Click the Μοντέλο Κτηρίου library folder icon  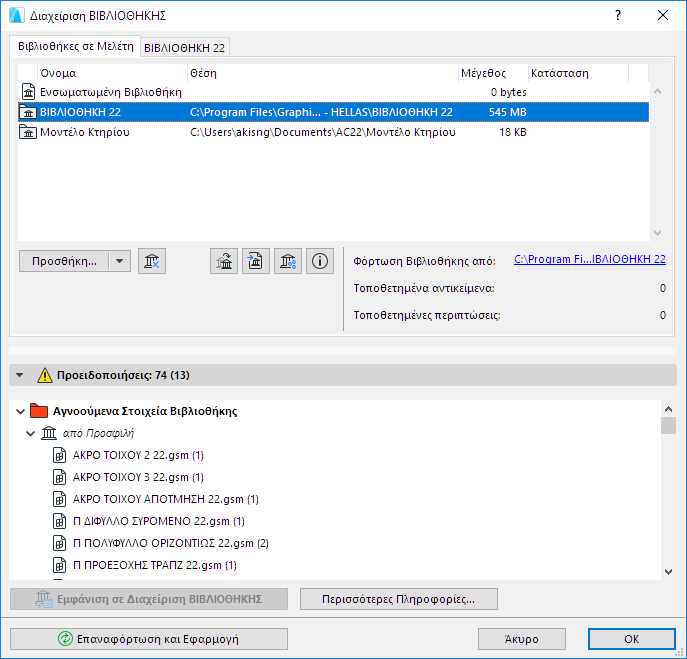28,132
